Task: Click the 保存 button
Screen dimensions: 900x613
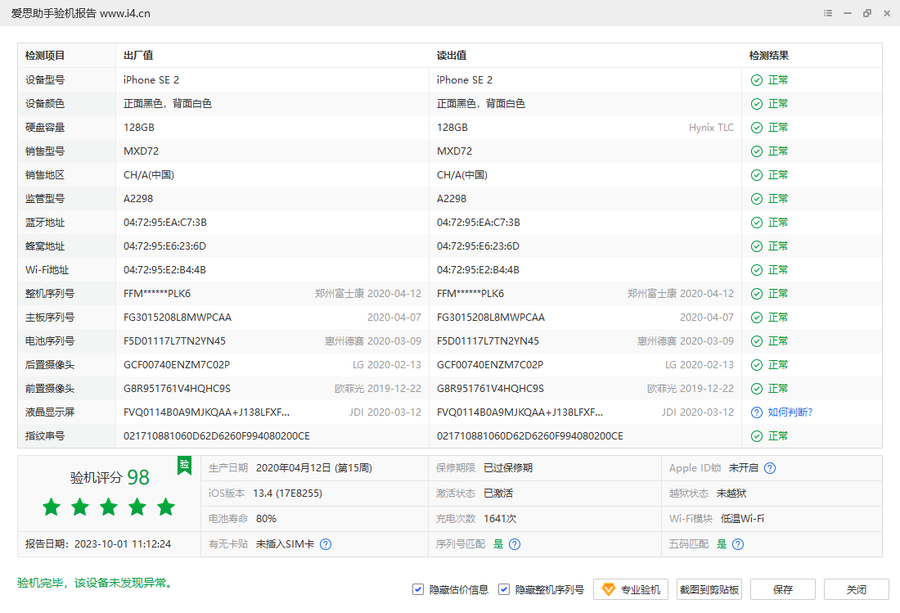Action: (783, 590)
